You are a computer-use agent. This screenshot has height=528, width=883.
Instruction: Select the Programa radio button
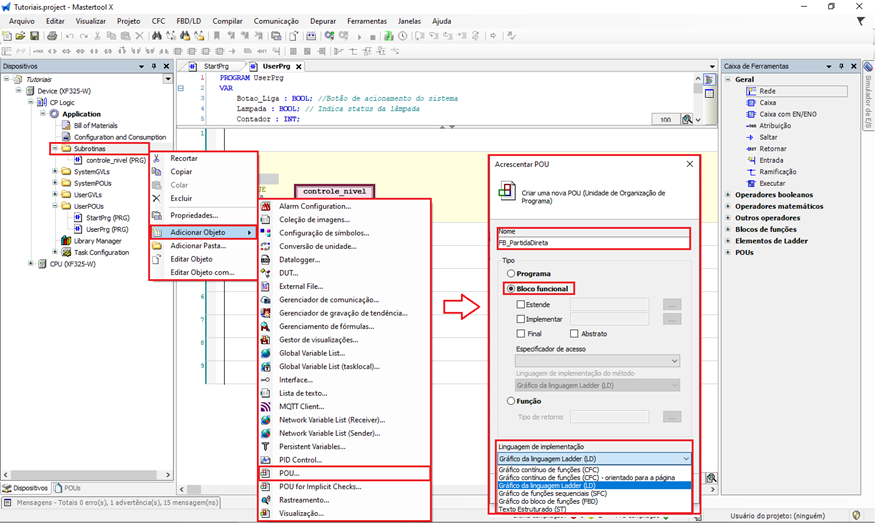[512, 273]
